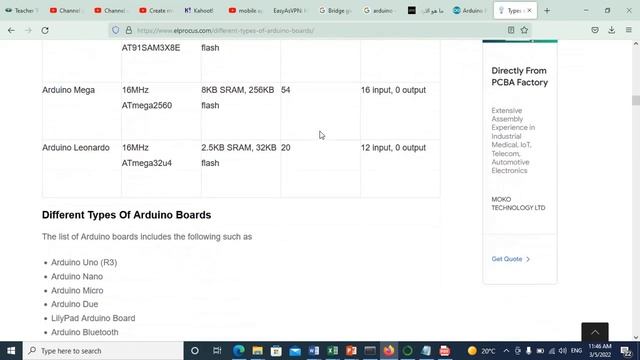Bookmark this page with the star
The height and width of the screenshot is (360, 640).
pos(524,30)
